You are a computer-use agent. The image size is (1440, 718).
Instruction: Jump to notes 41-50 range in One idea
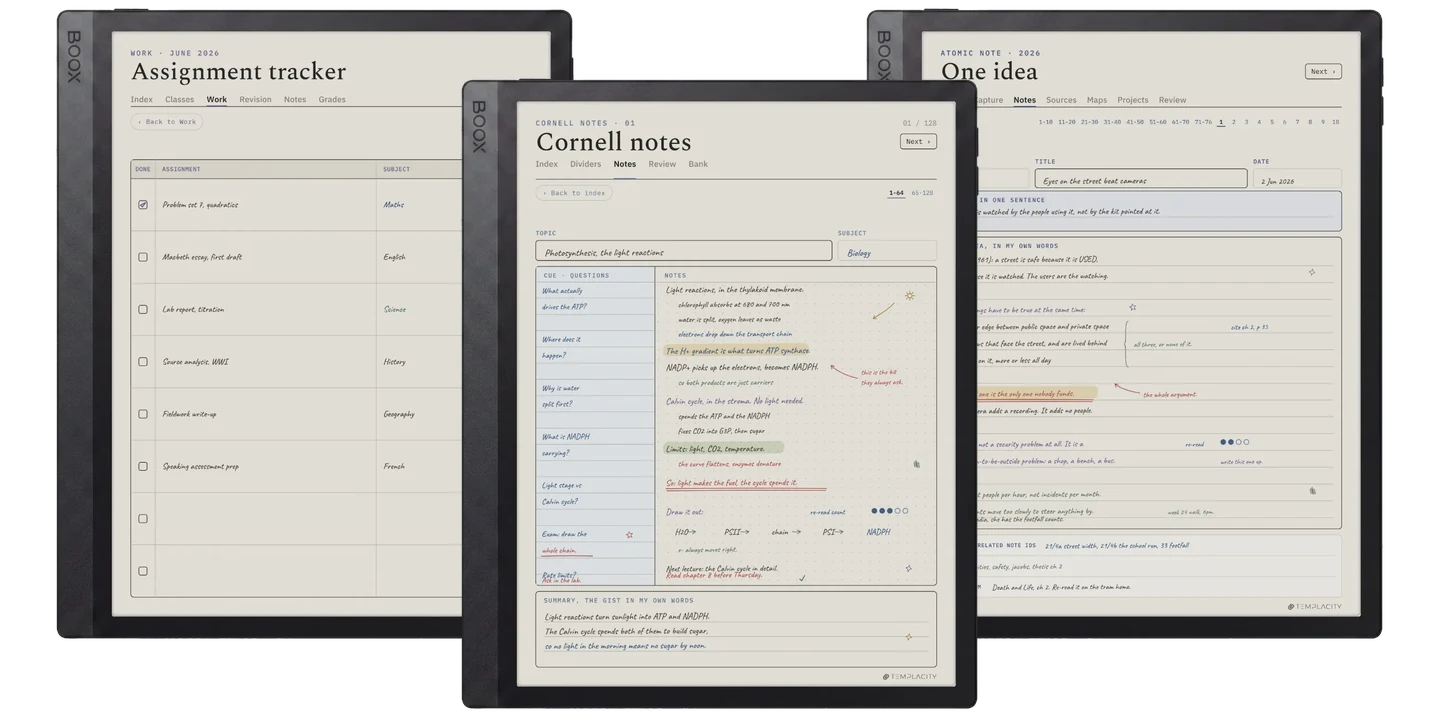[x=1135, y=122]
